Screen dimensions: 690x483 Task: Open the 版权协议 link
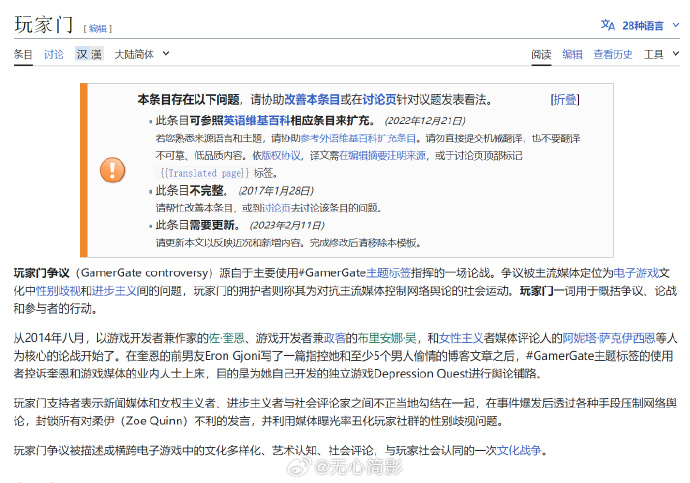[x=281, y=156]
